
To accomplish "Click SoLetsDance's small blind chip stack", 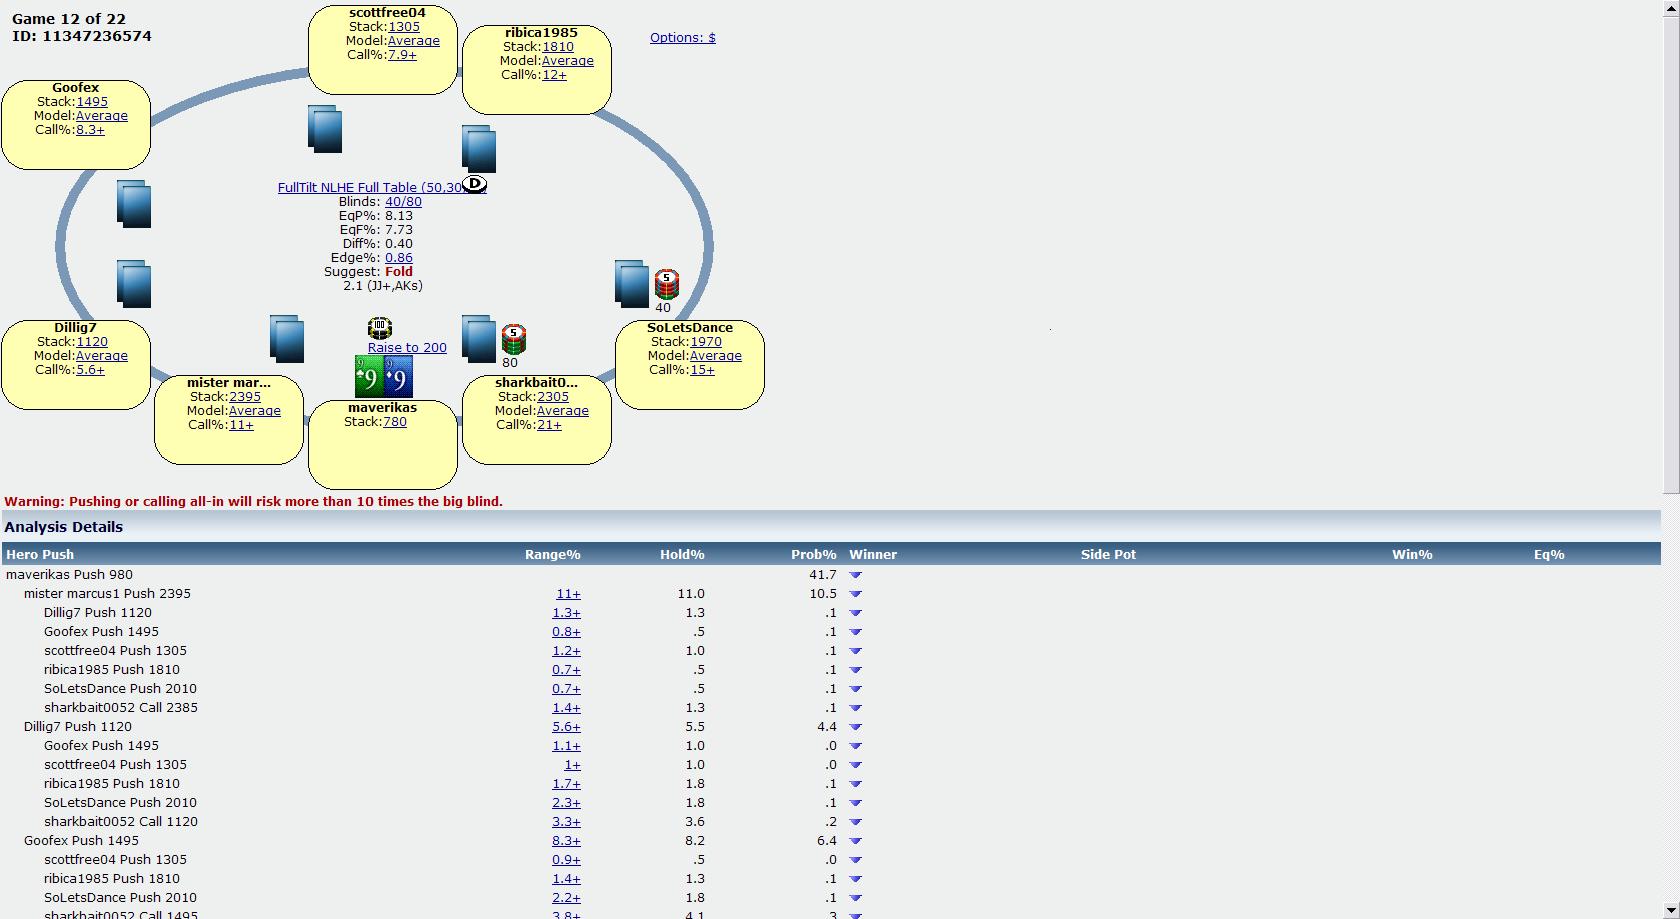I will point(666,285).
